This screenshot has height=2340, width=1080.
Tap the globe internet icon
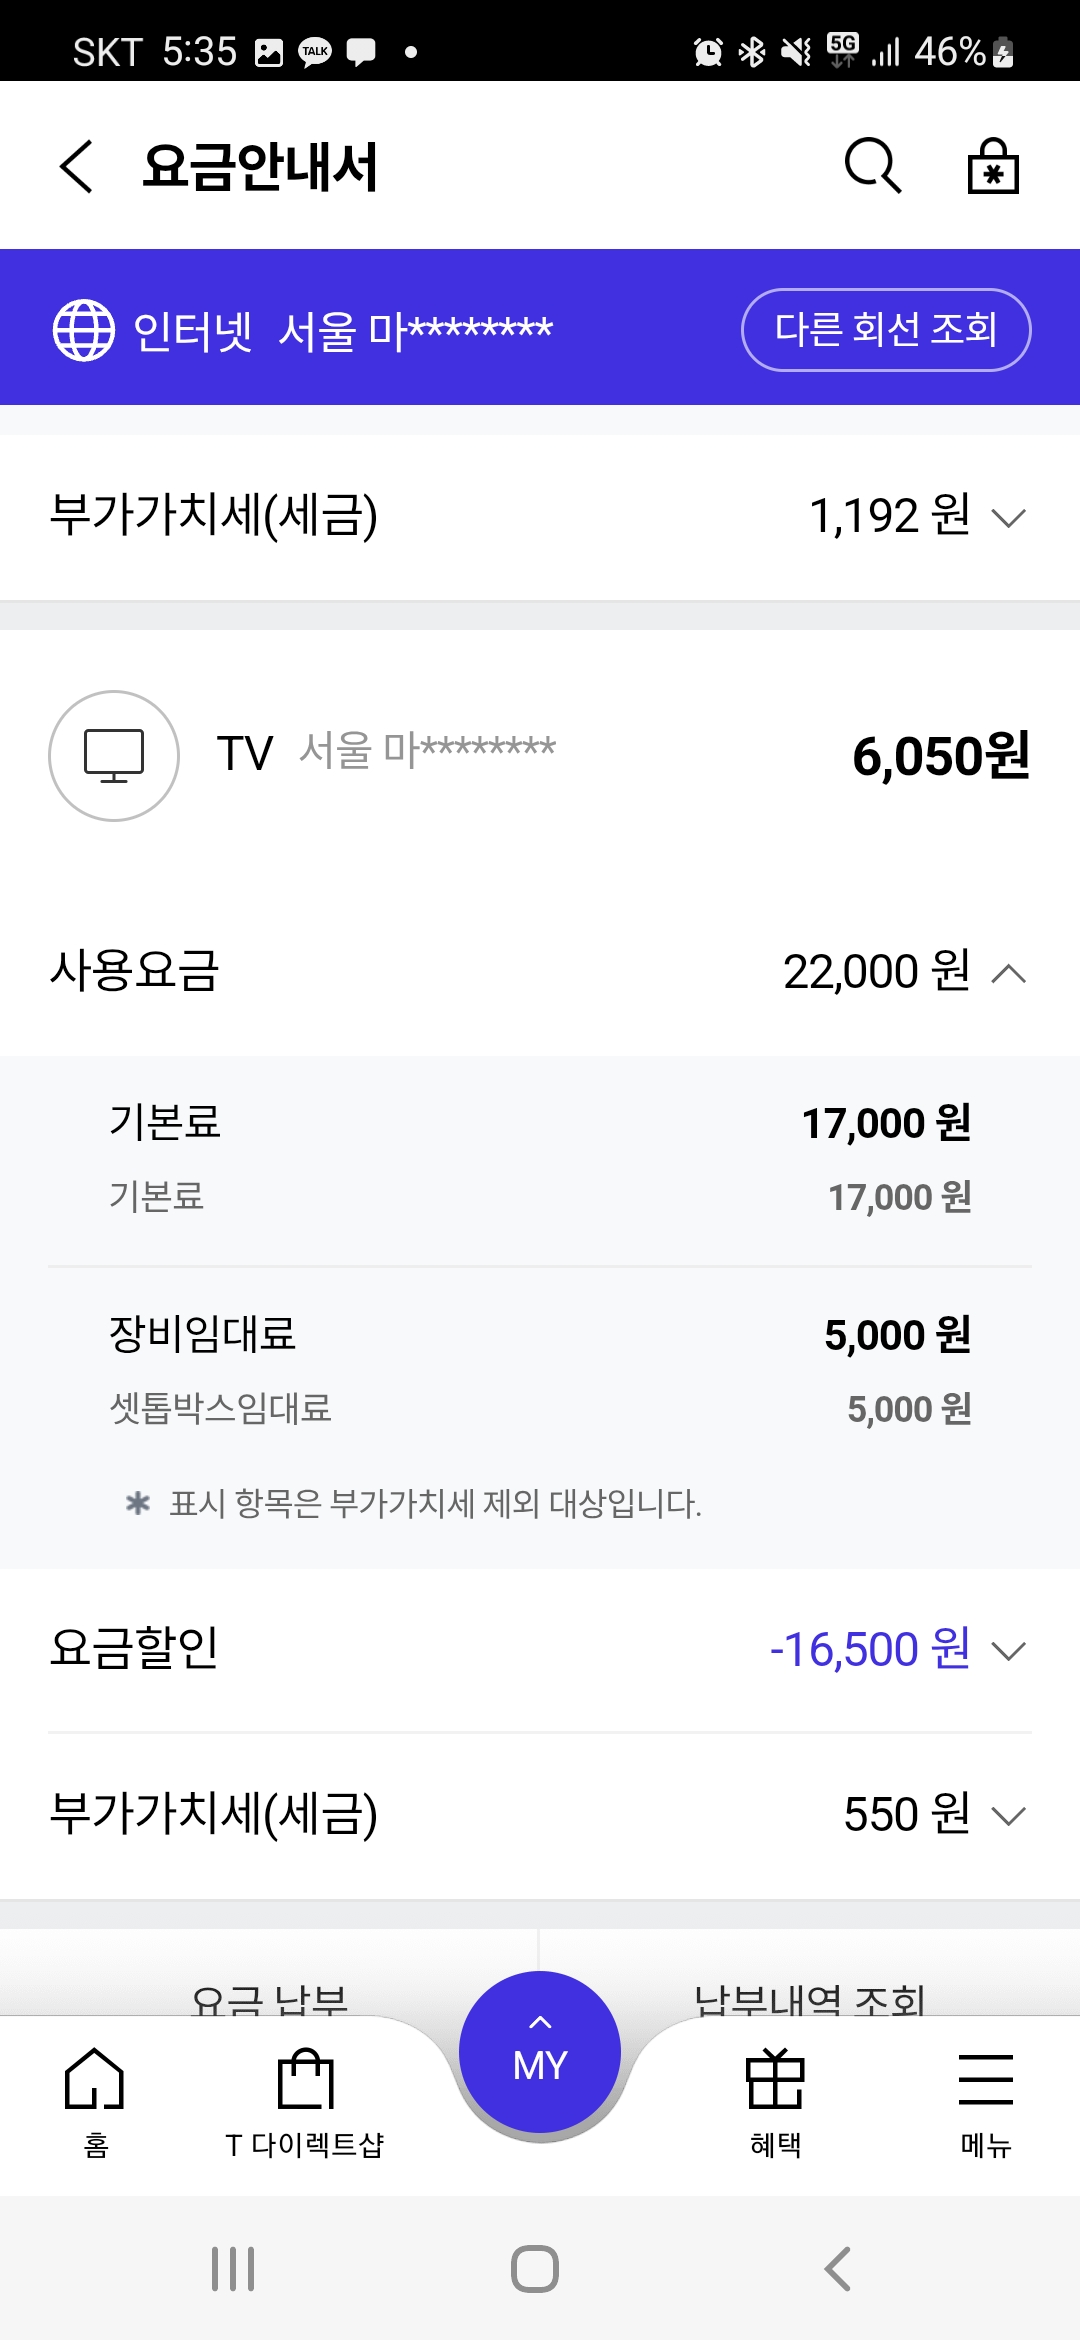click(x=84, y=330)
